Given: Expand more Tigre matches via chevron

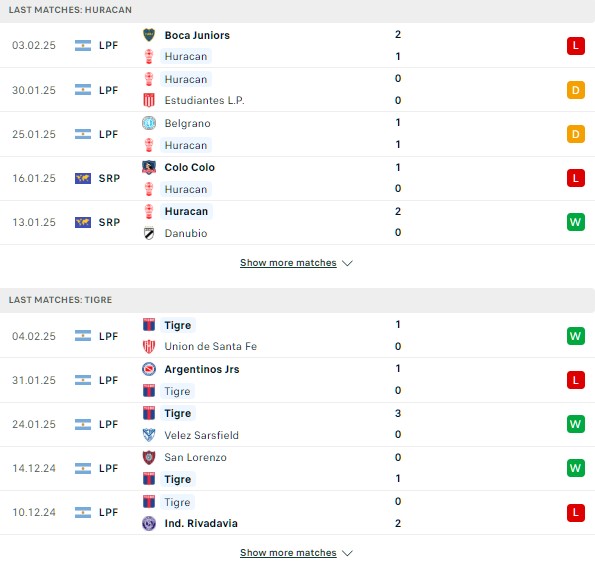Looking at the screenshot, I should click(x=347, y=553).
